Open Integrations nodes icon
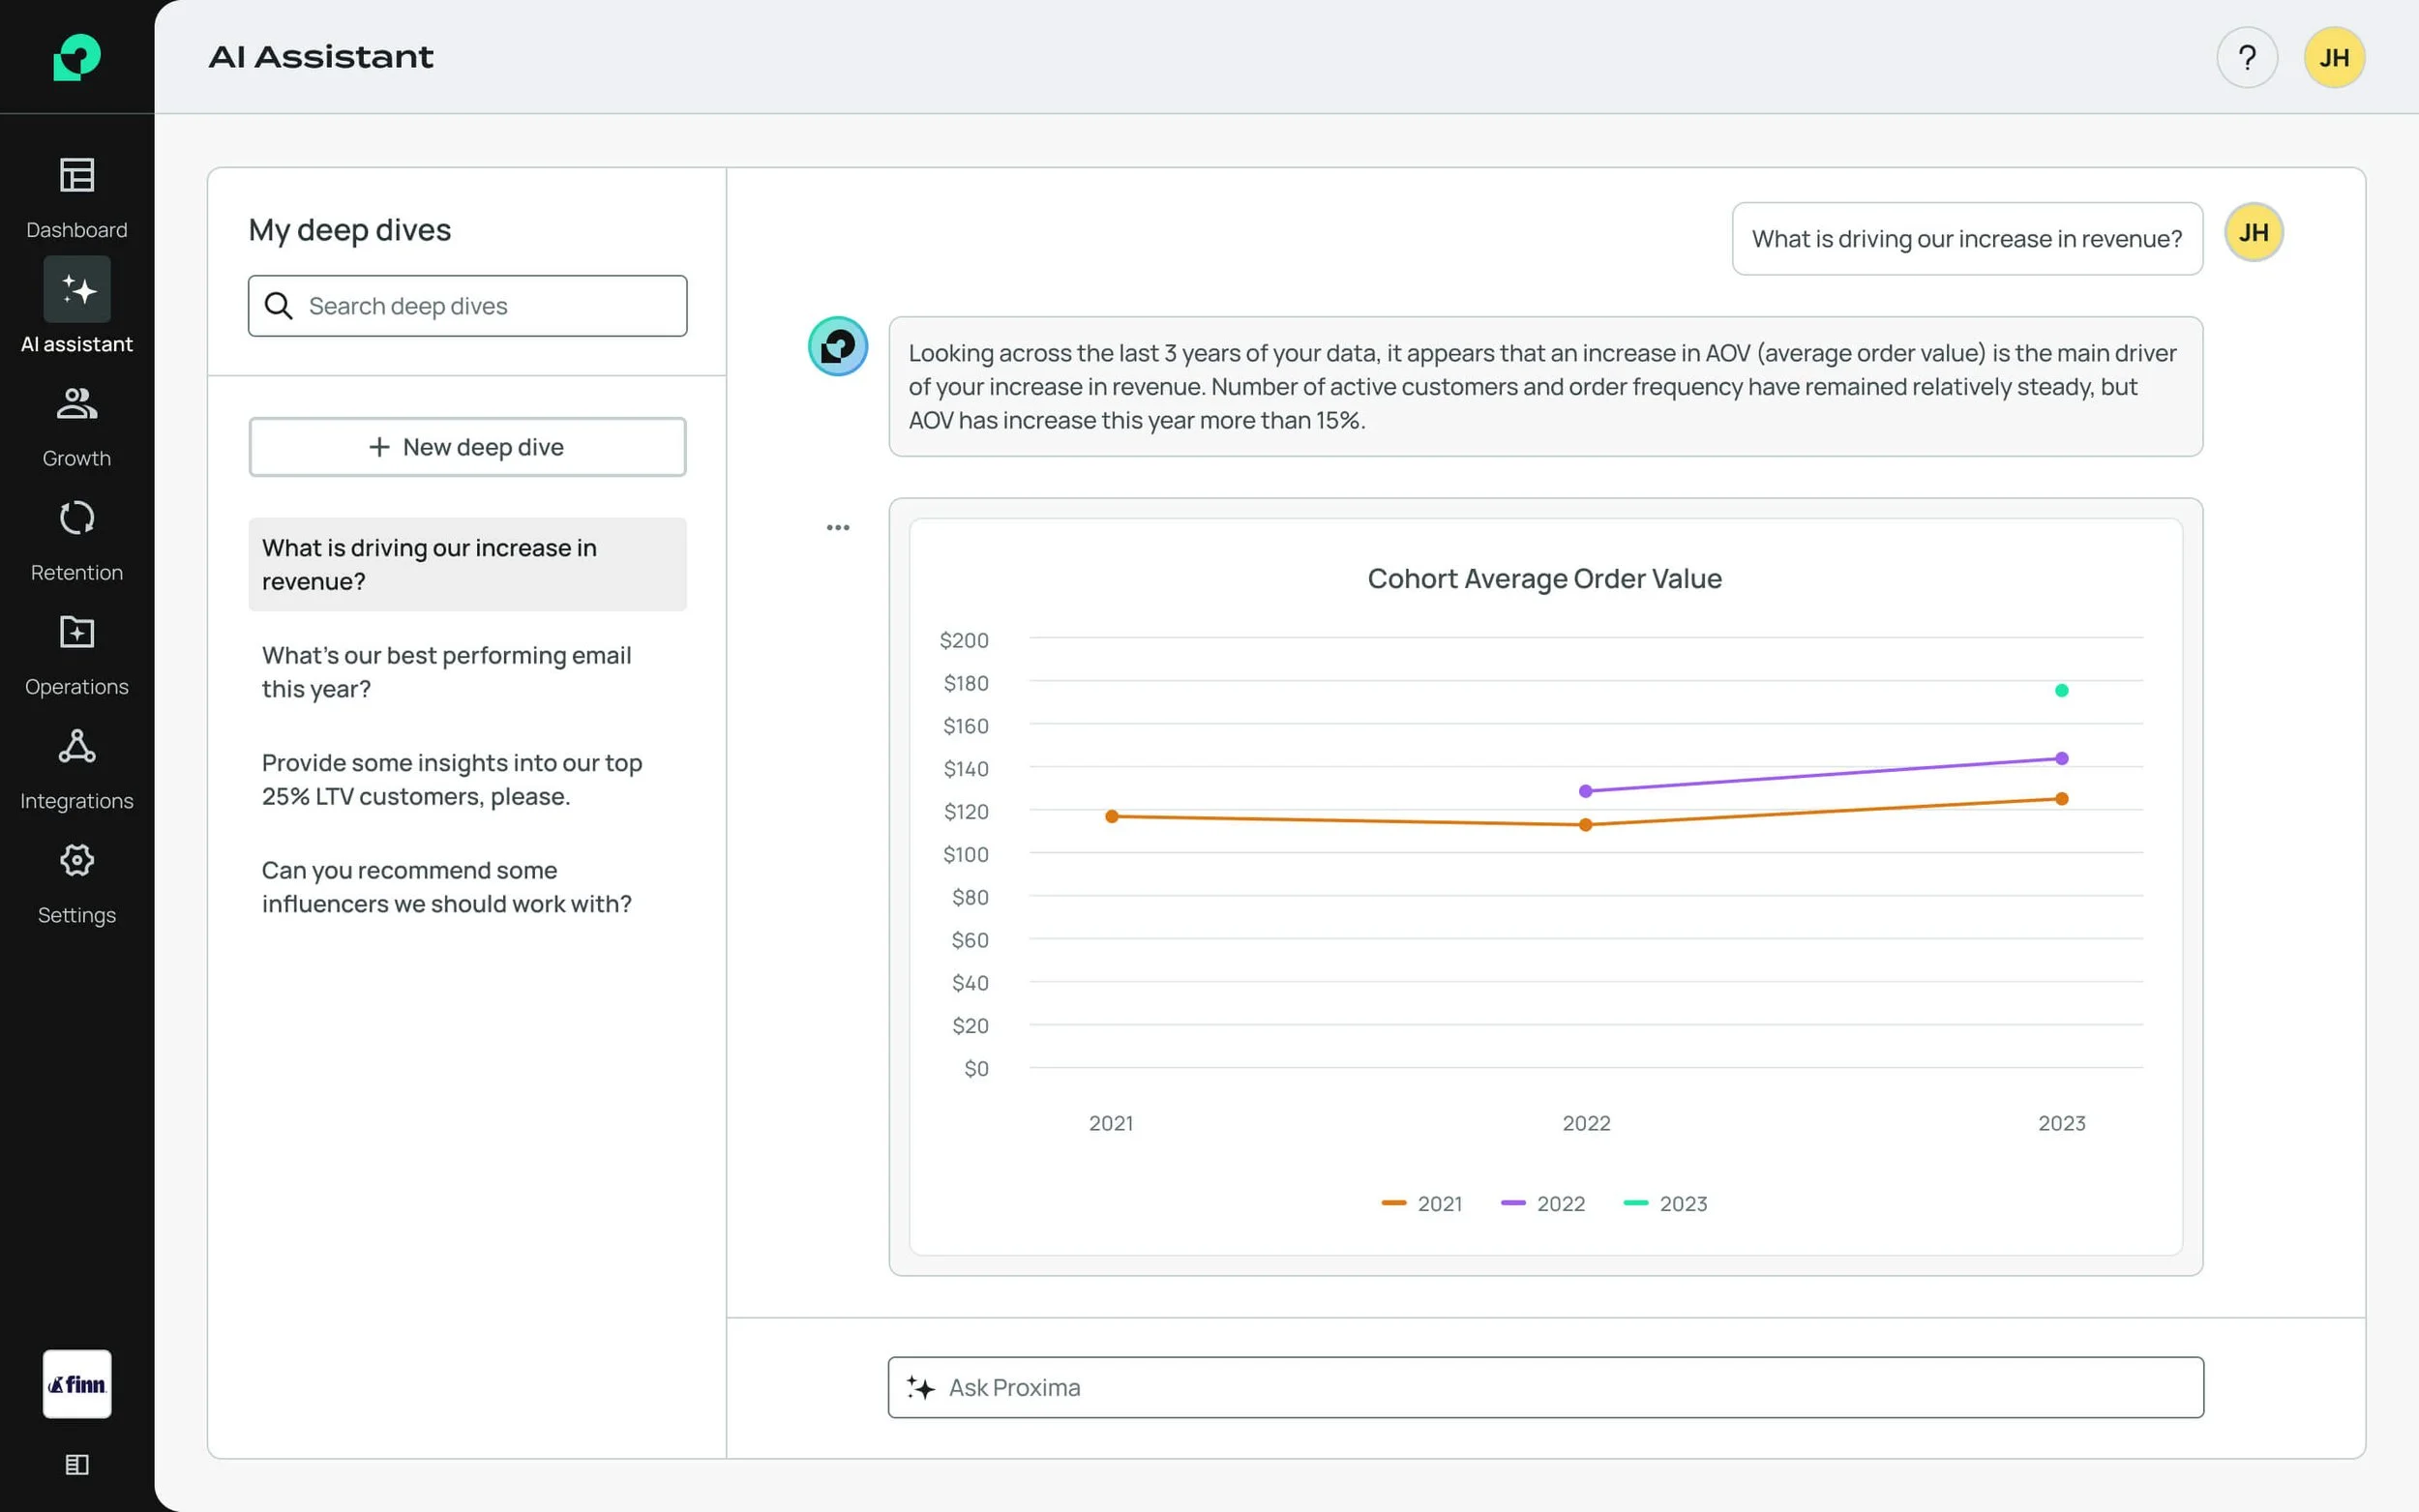Image resolution: width=2419 pixels, height=1512 pixels. coord(77,746)
